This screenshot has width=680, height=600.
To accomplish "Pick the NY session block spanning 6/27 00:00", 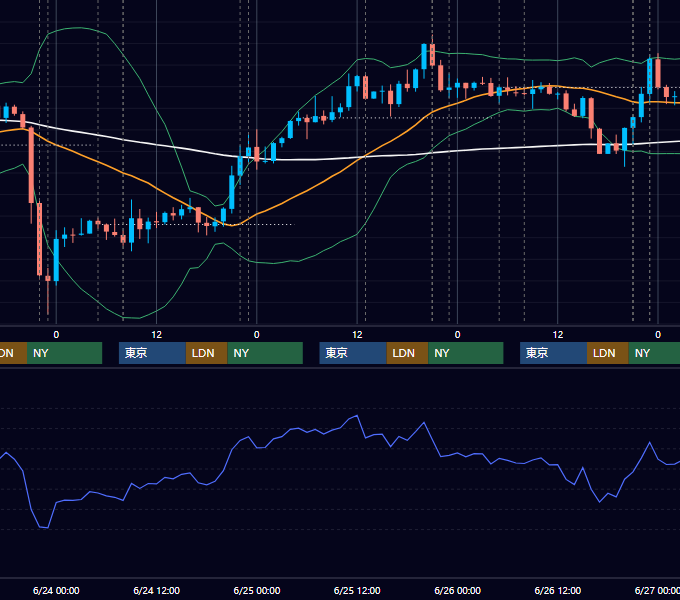I will (x=654, y=353).
